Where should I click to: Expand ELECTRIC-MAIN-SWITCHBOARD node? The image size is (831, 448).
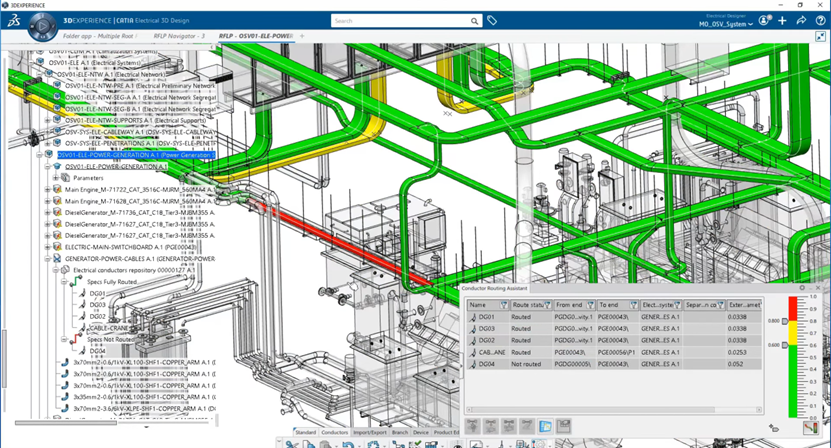[48, 247]
